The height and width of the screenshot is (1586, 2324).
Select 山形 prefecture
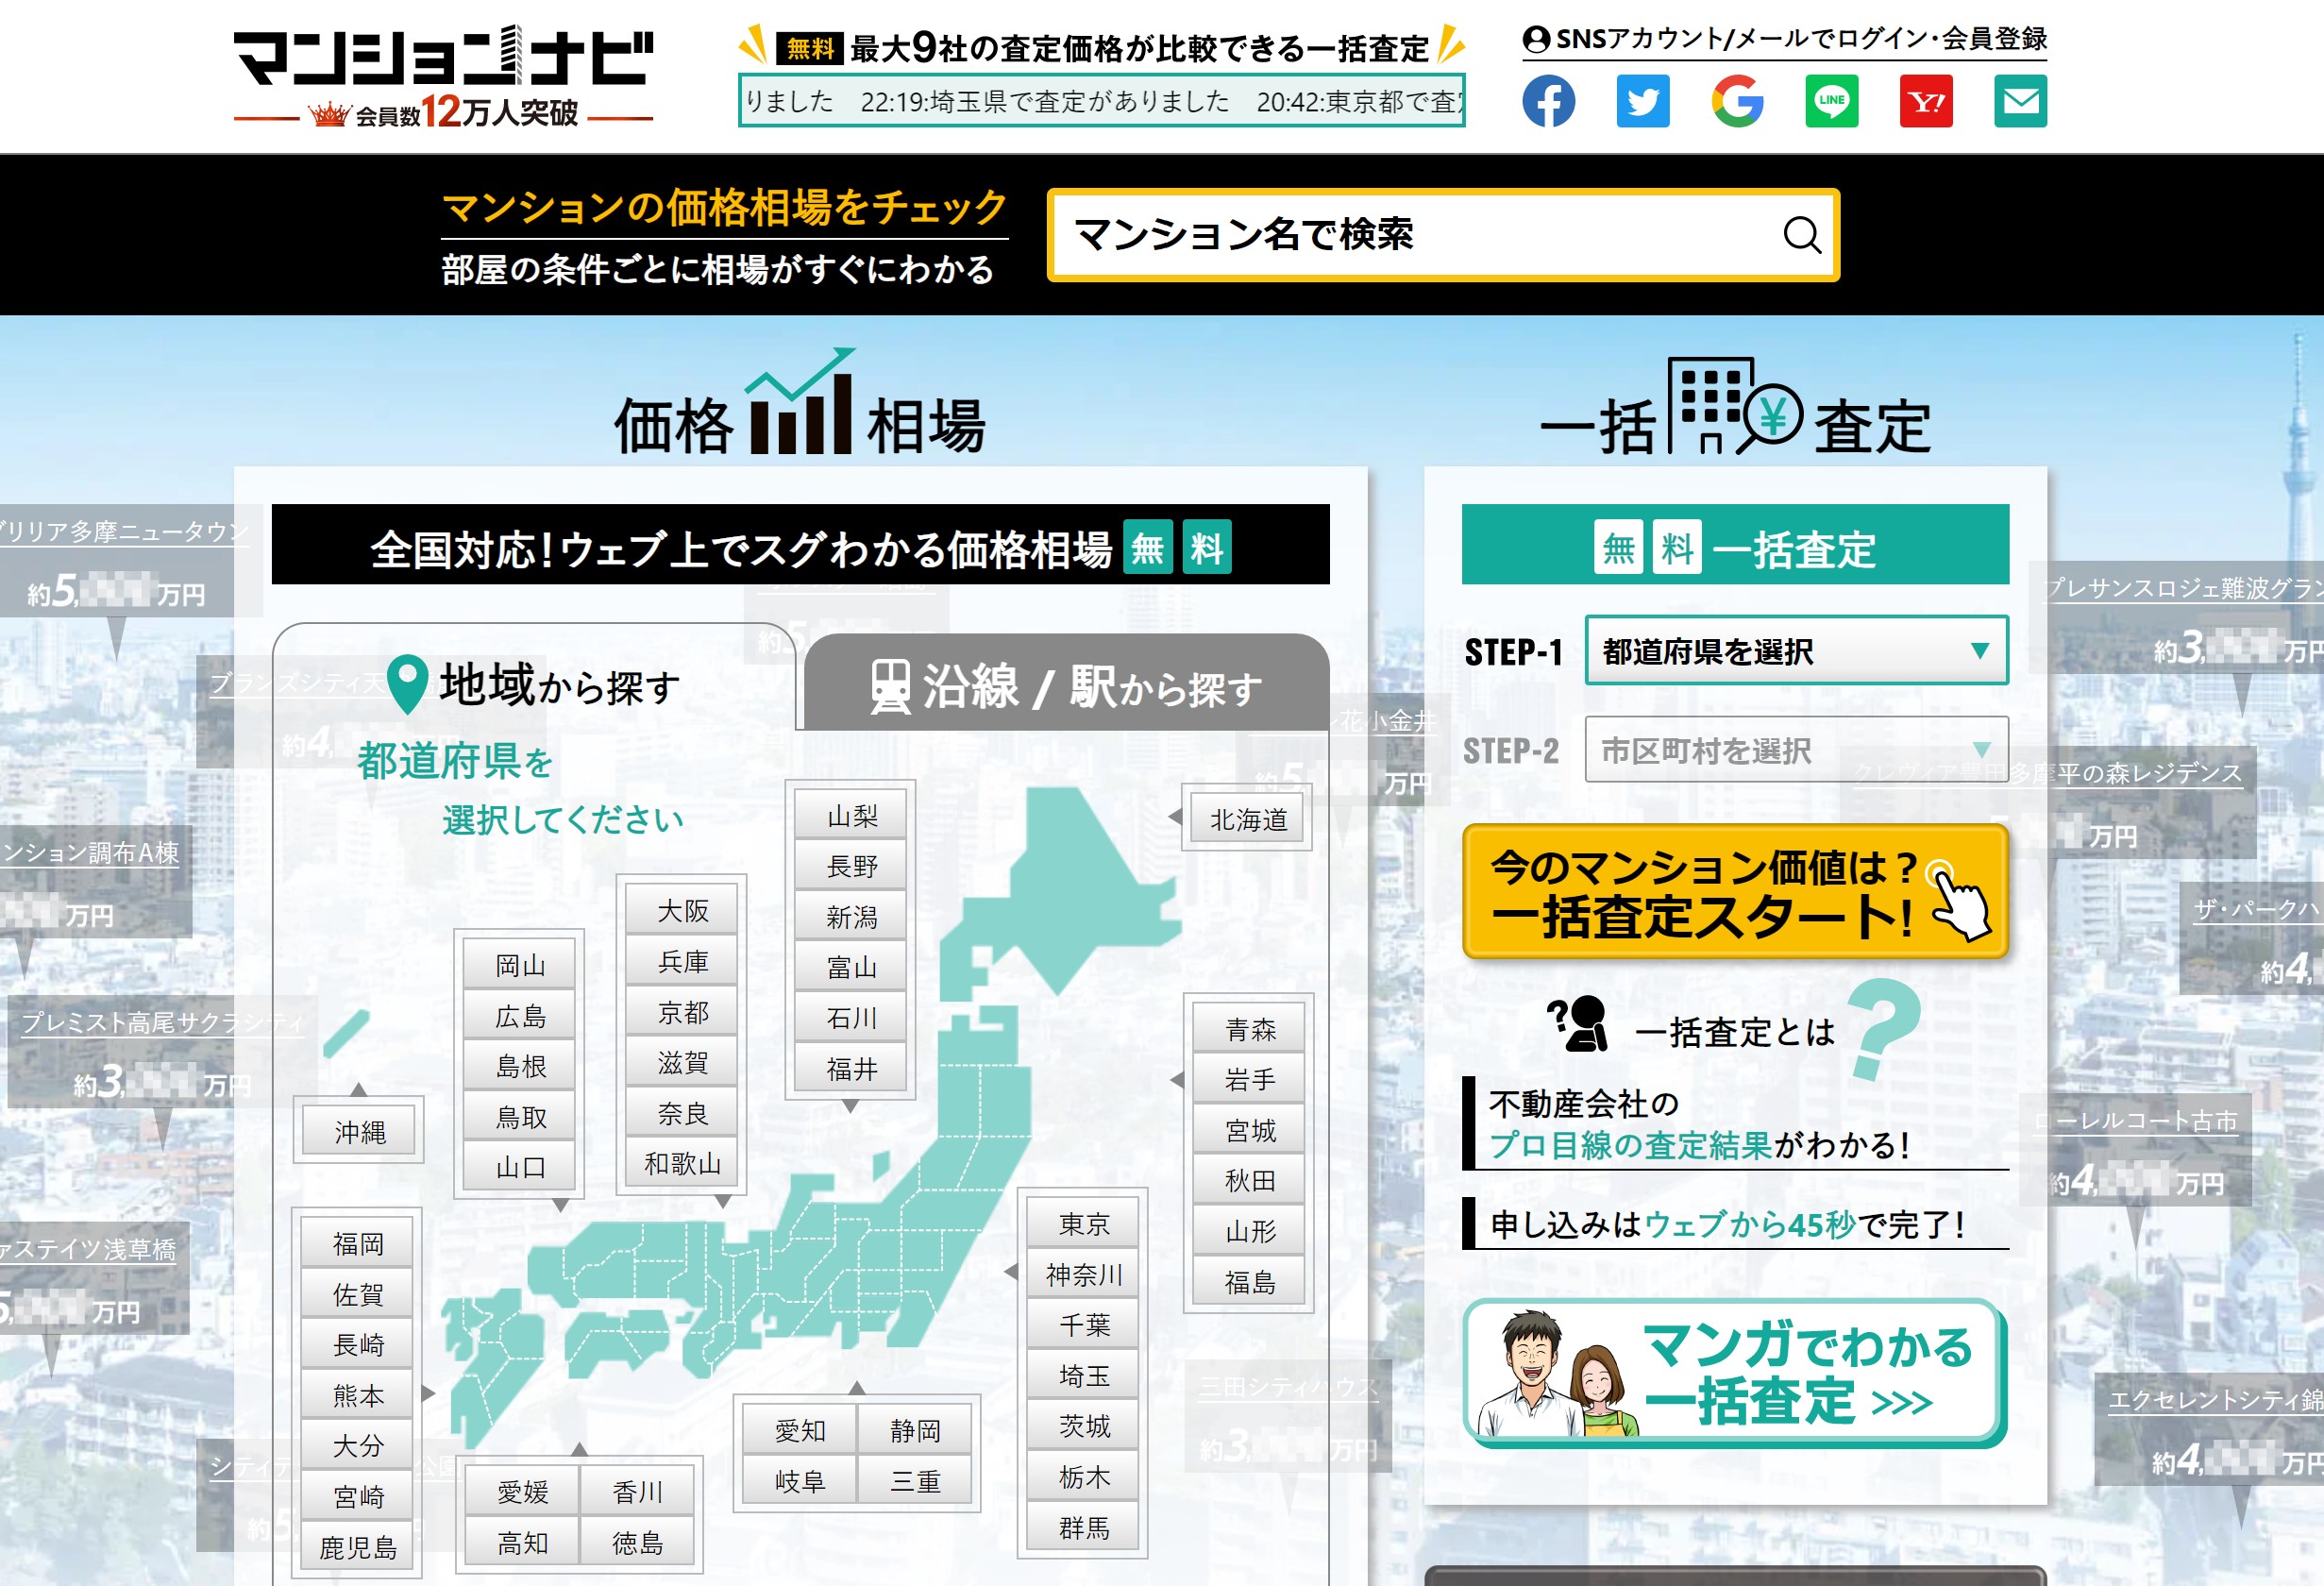tap(1249, 1230)
